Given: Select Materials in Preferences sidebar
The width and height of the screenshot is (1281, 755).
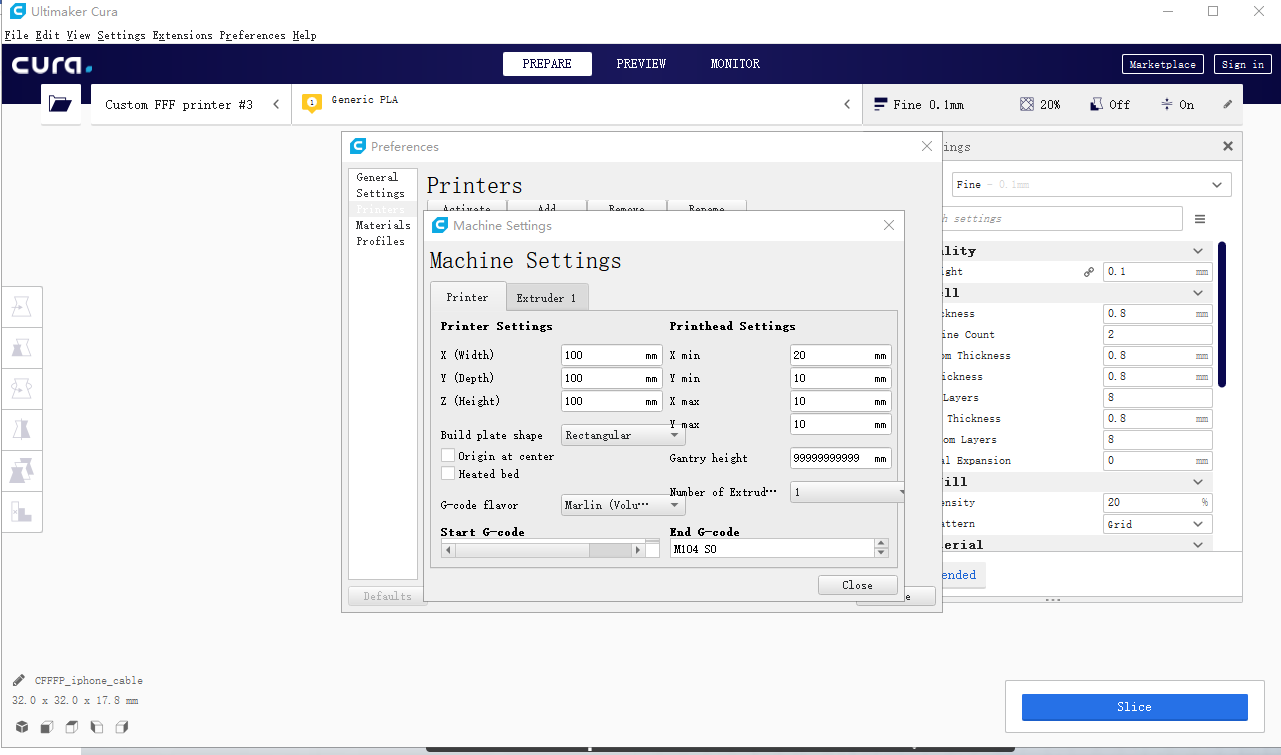Looking at the screenshot, I should (383, 225).
